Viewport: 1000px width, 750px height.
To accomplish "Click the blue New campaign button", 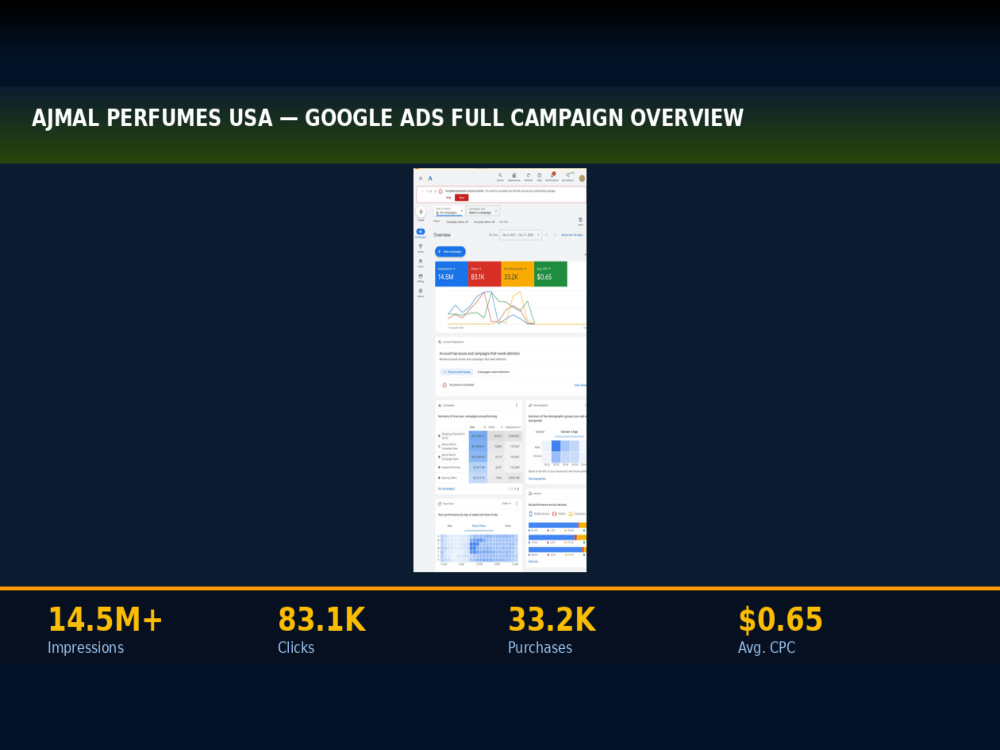I will (x=450, y=251).
